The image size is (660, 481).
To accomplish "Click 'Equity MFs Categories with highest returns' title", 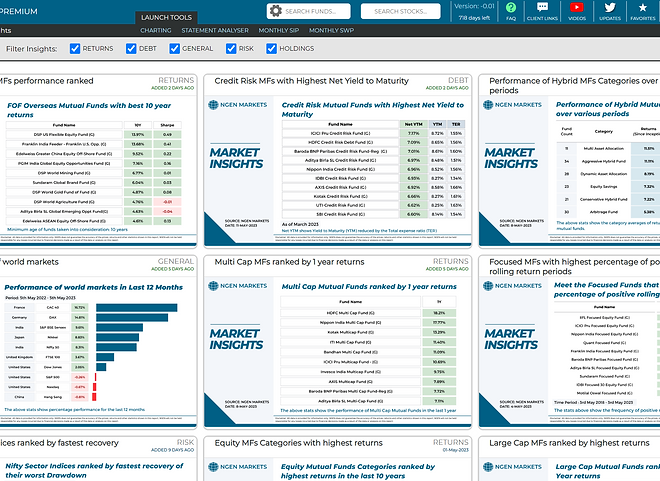I will tap(298, 443).
